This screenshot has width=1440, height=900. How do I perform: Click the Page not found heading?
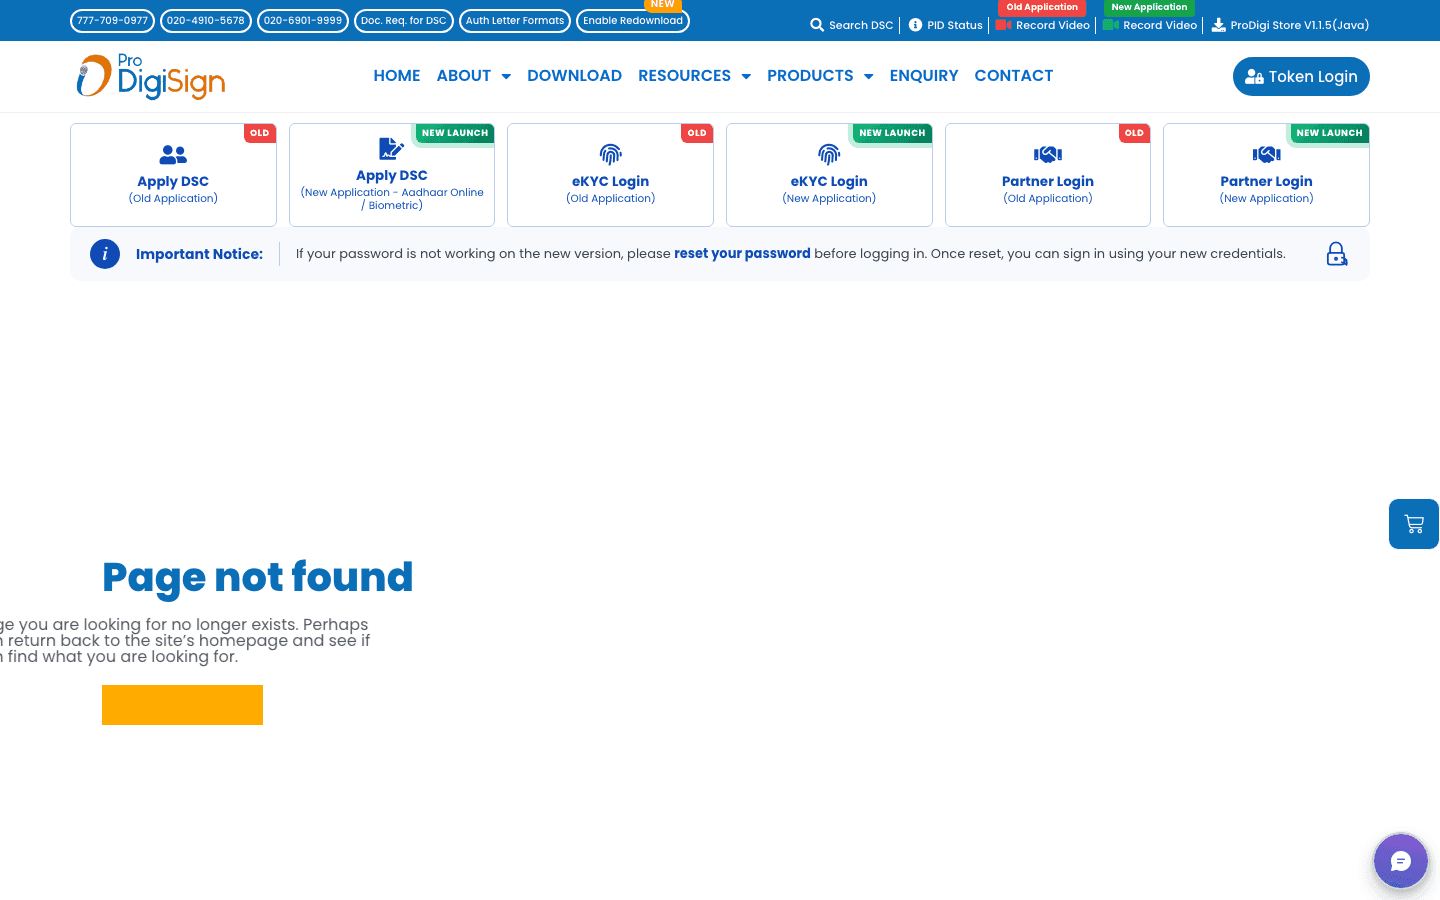(x=258, y=577)
